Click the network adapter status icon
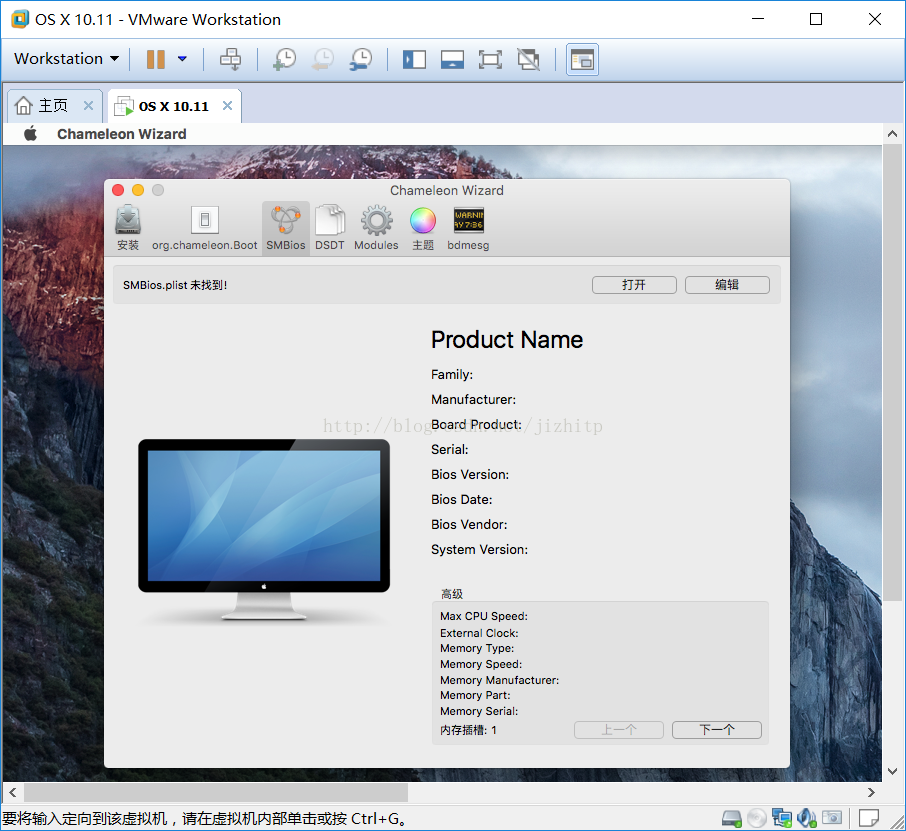906x831 pixels. pos(782,818)
